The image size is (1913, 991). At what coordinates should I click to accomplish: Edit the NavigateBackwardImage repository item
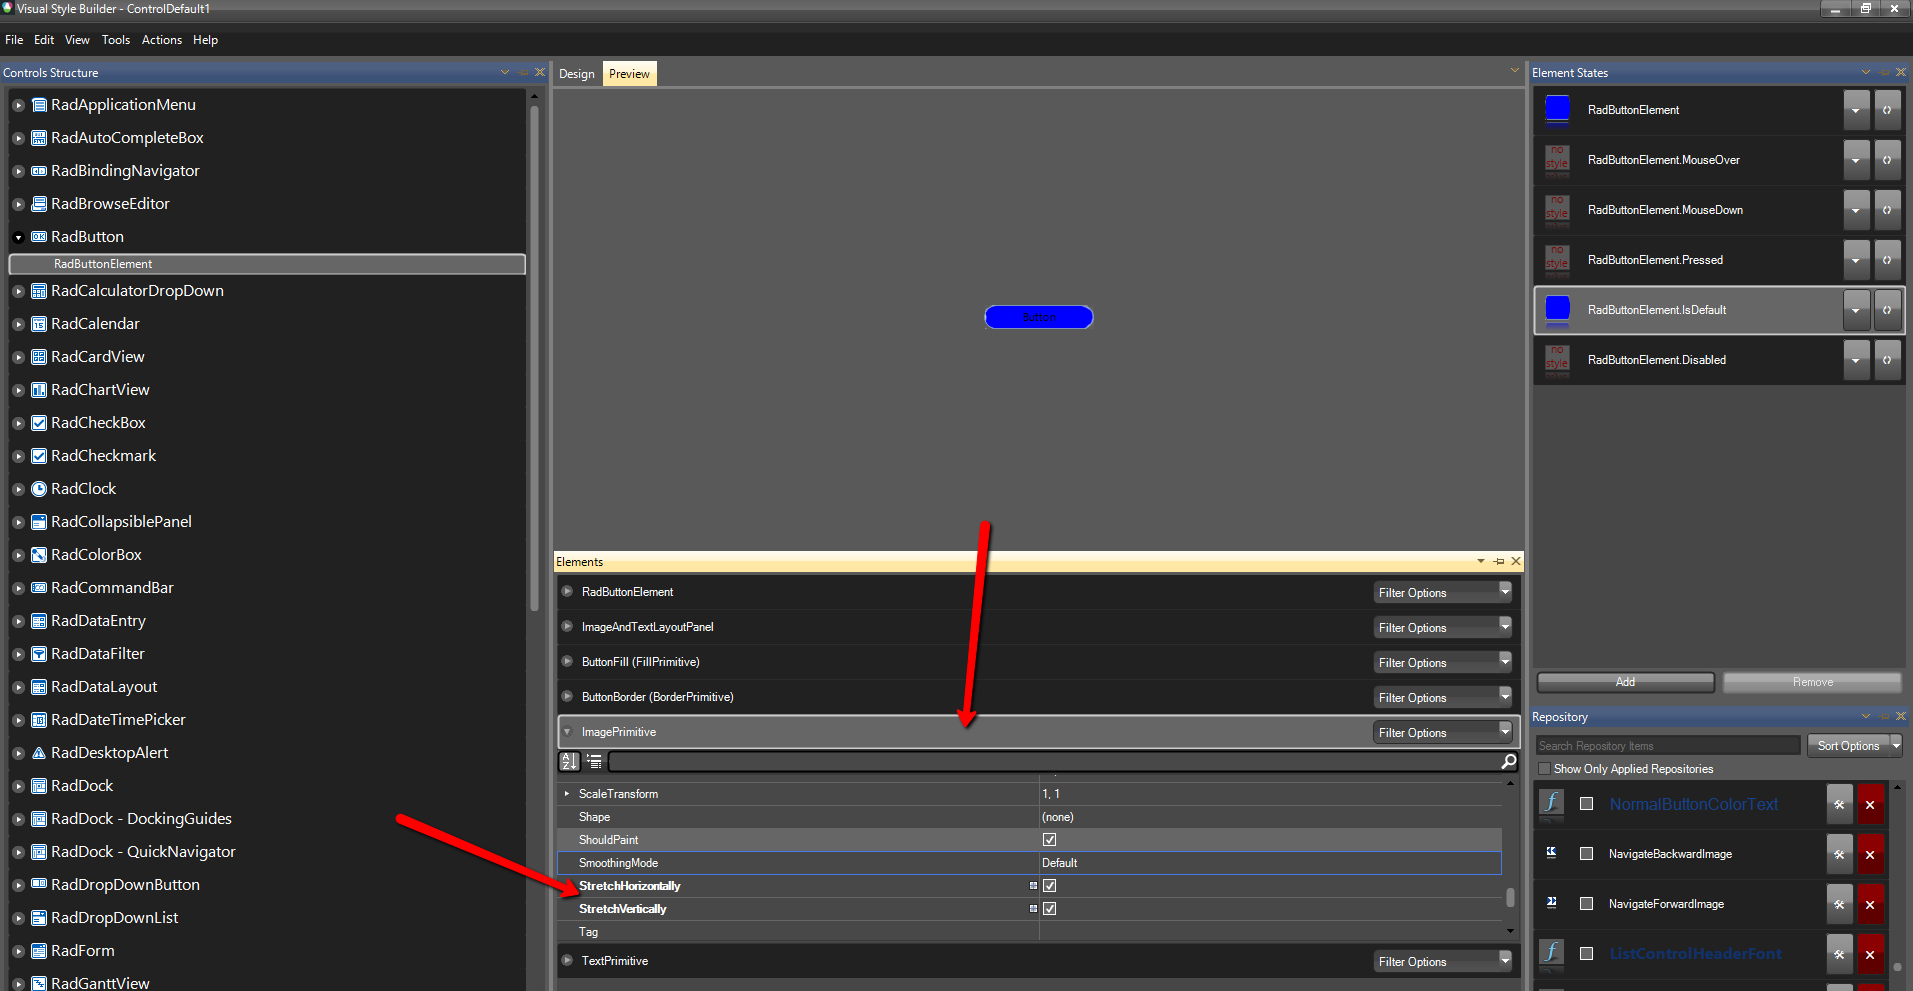(1840, 854)
